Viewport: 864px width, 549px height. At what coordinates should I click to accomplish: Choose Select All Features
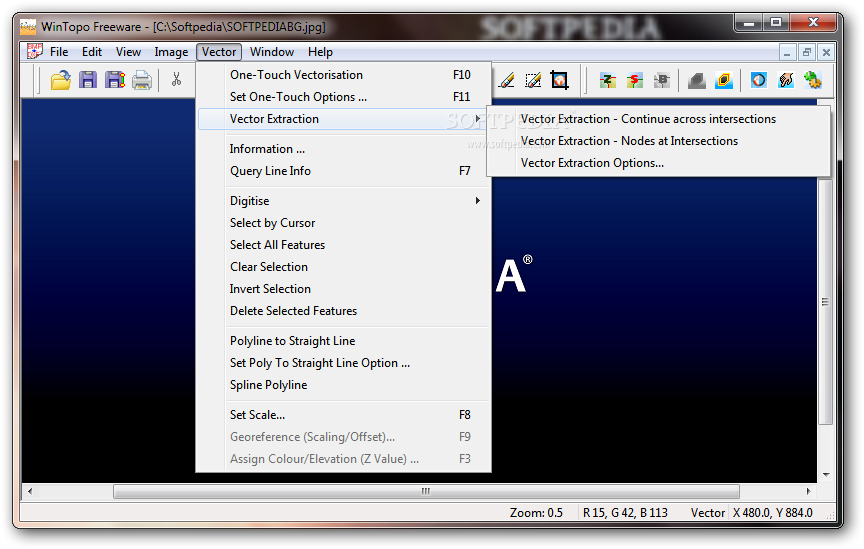point(344,245)
